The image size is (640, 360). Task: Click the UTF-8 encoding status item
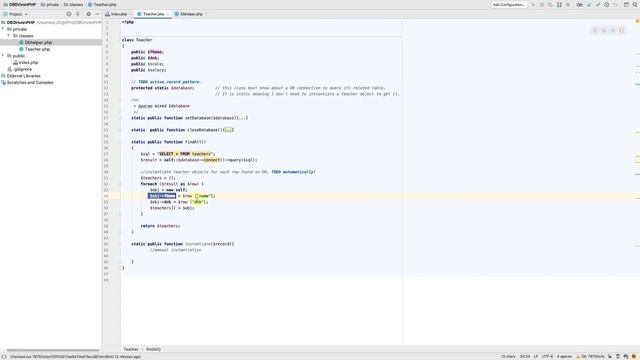click(x=547, y=357)
